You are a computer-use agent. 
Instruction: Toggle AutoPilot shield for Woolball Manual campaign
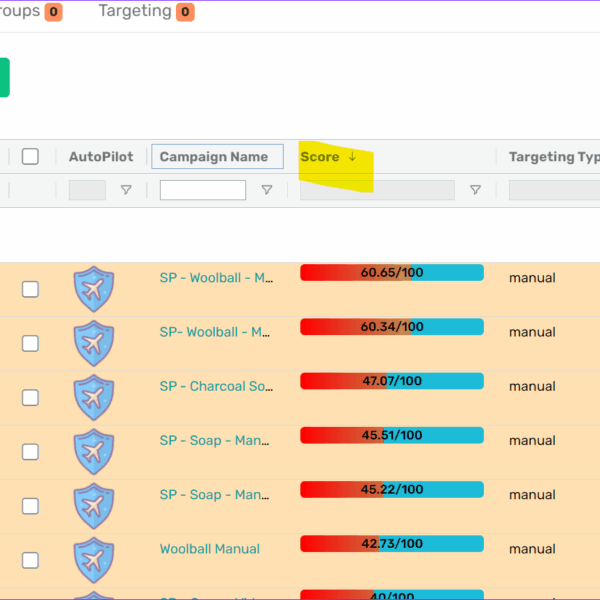pos(94,560)
